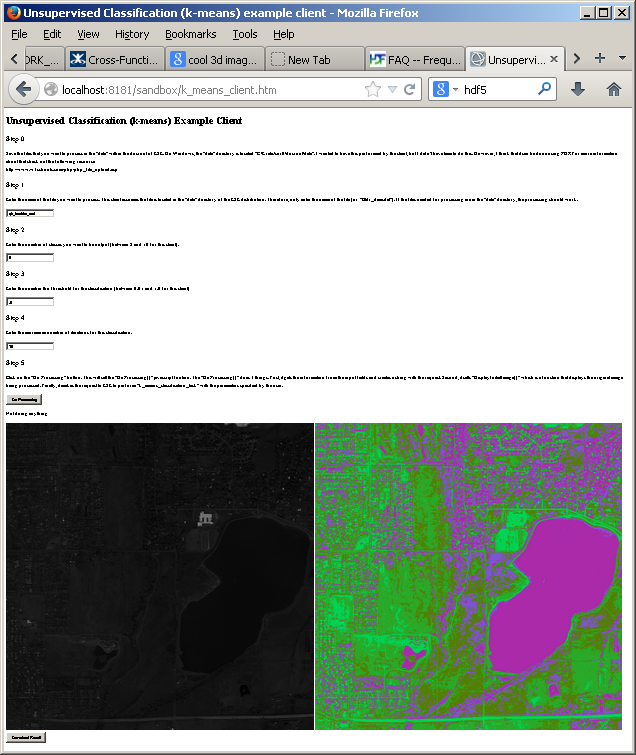This screenshot has height=755, width=636.
Task: Switch to the New Tab tab
Action: tap(314, 59)
